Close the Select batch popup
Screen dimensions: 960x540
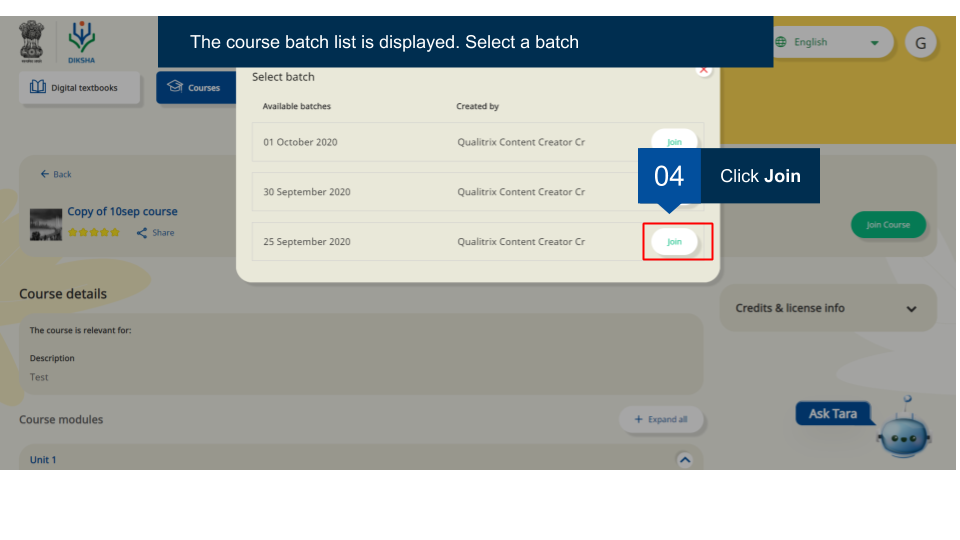pos(704,70)
